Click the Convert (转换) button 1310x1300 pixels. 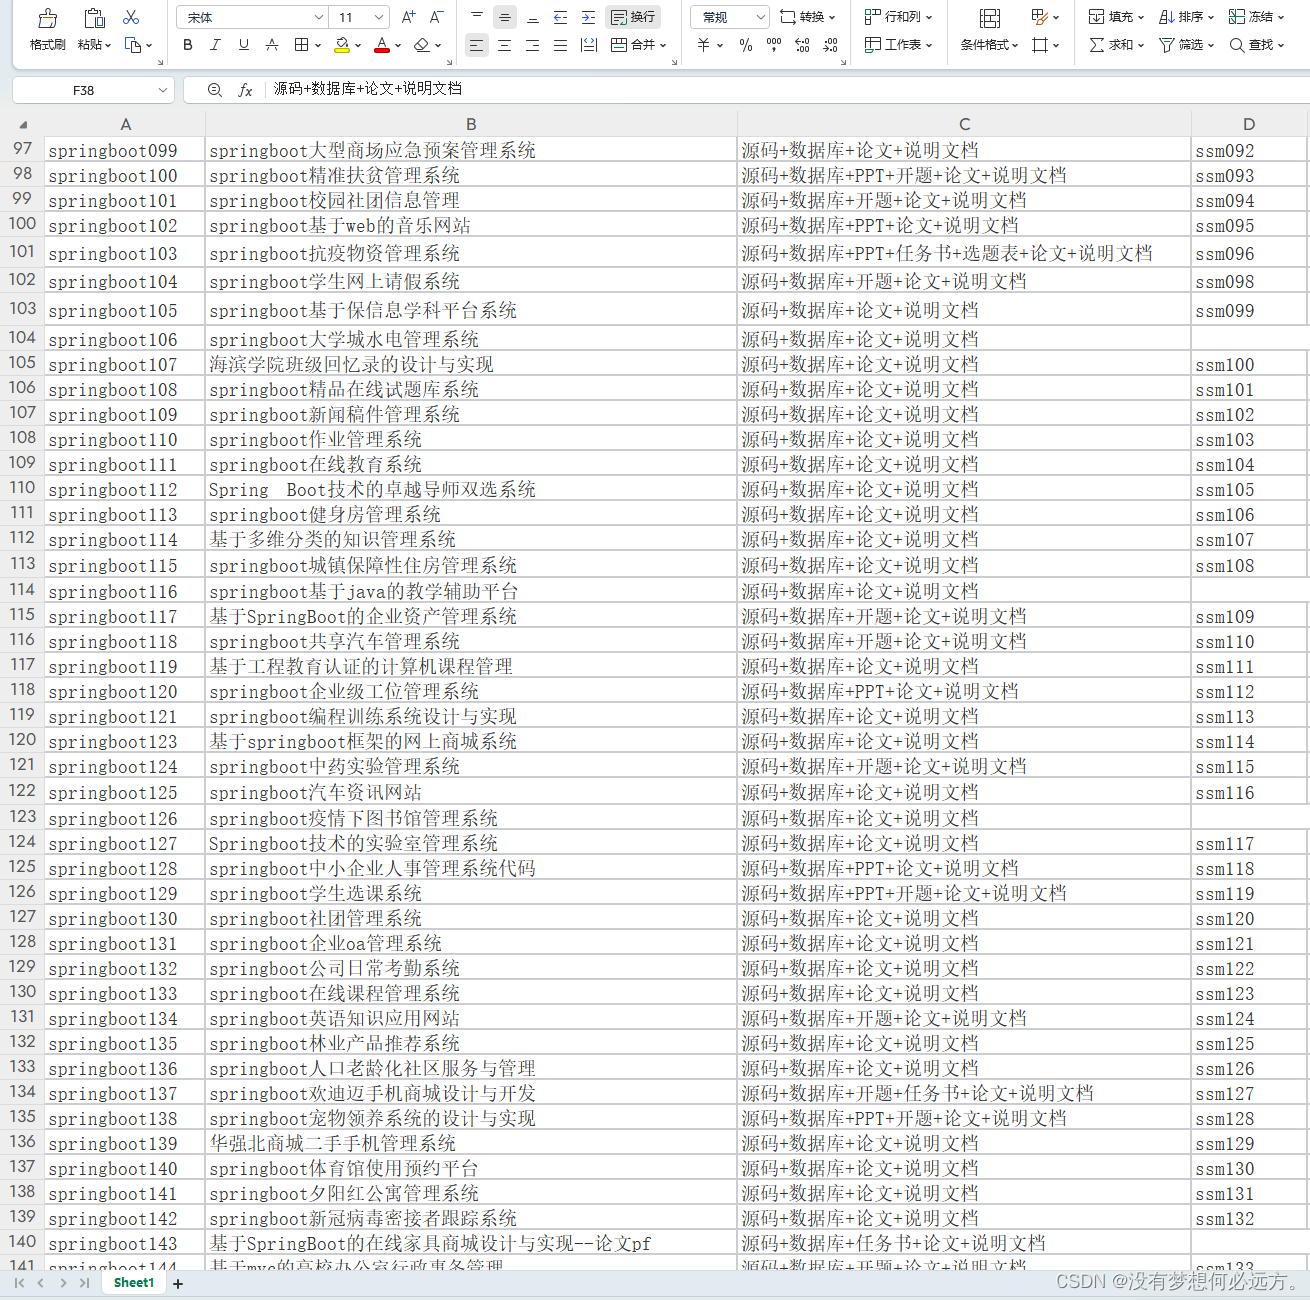[x=808, y=17]
